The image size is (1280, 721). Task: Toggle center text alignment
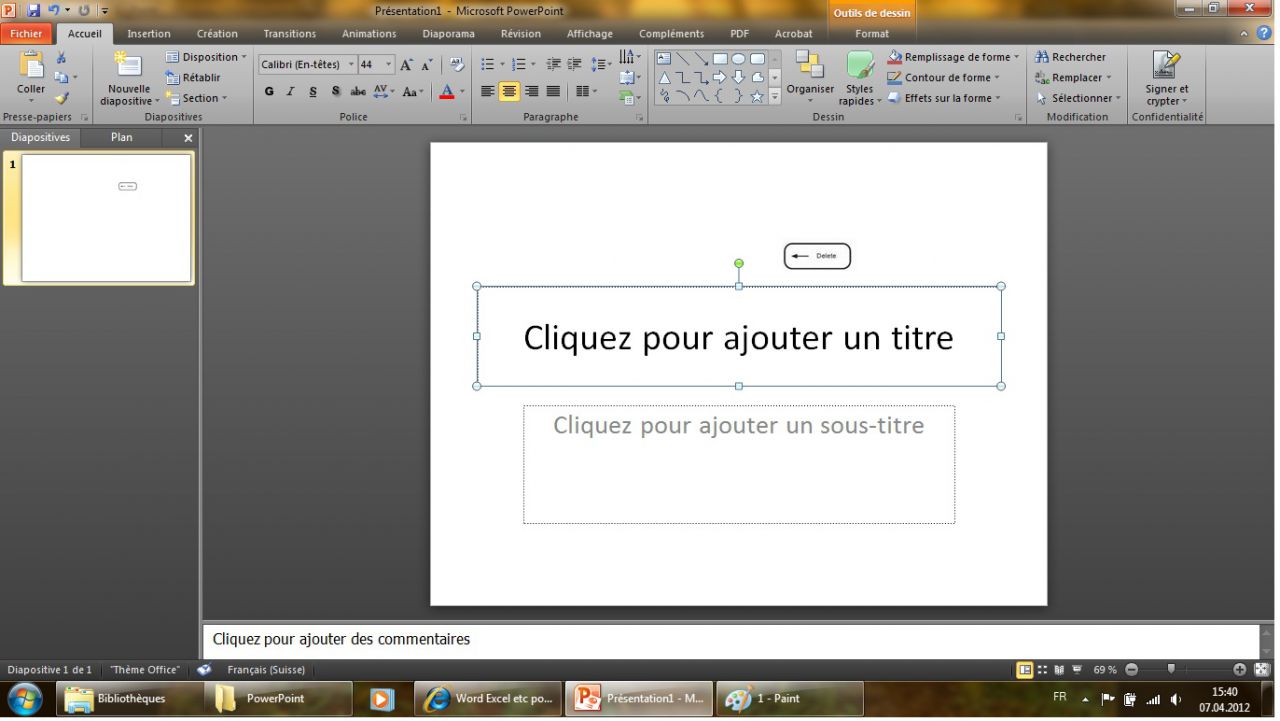coord(509,92)
